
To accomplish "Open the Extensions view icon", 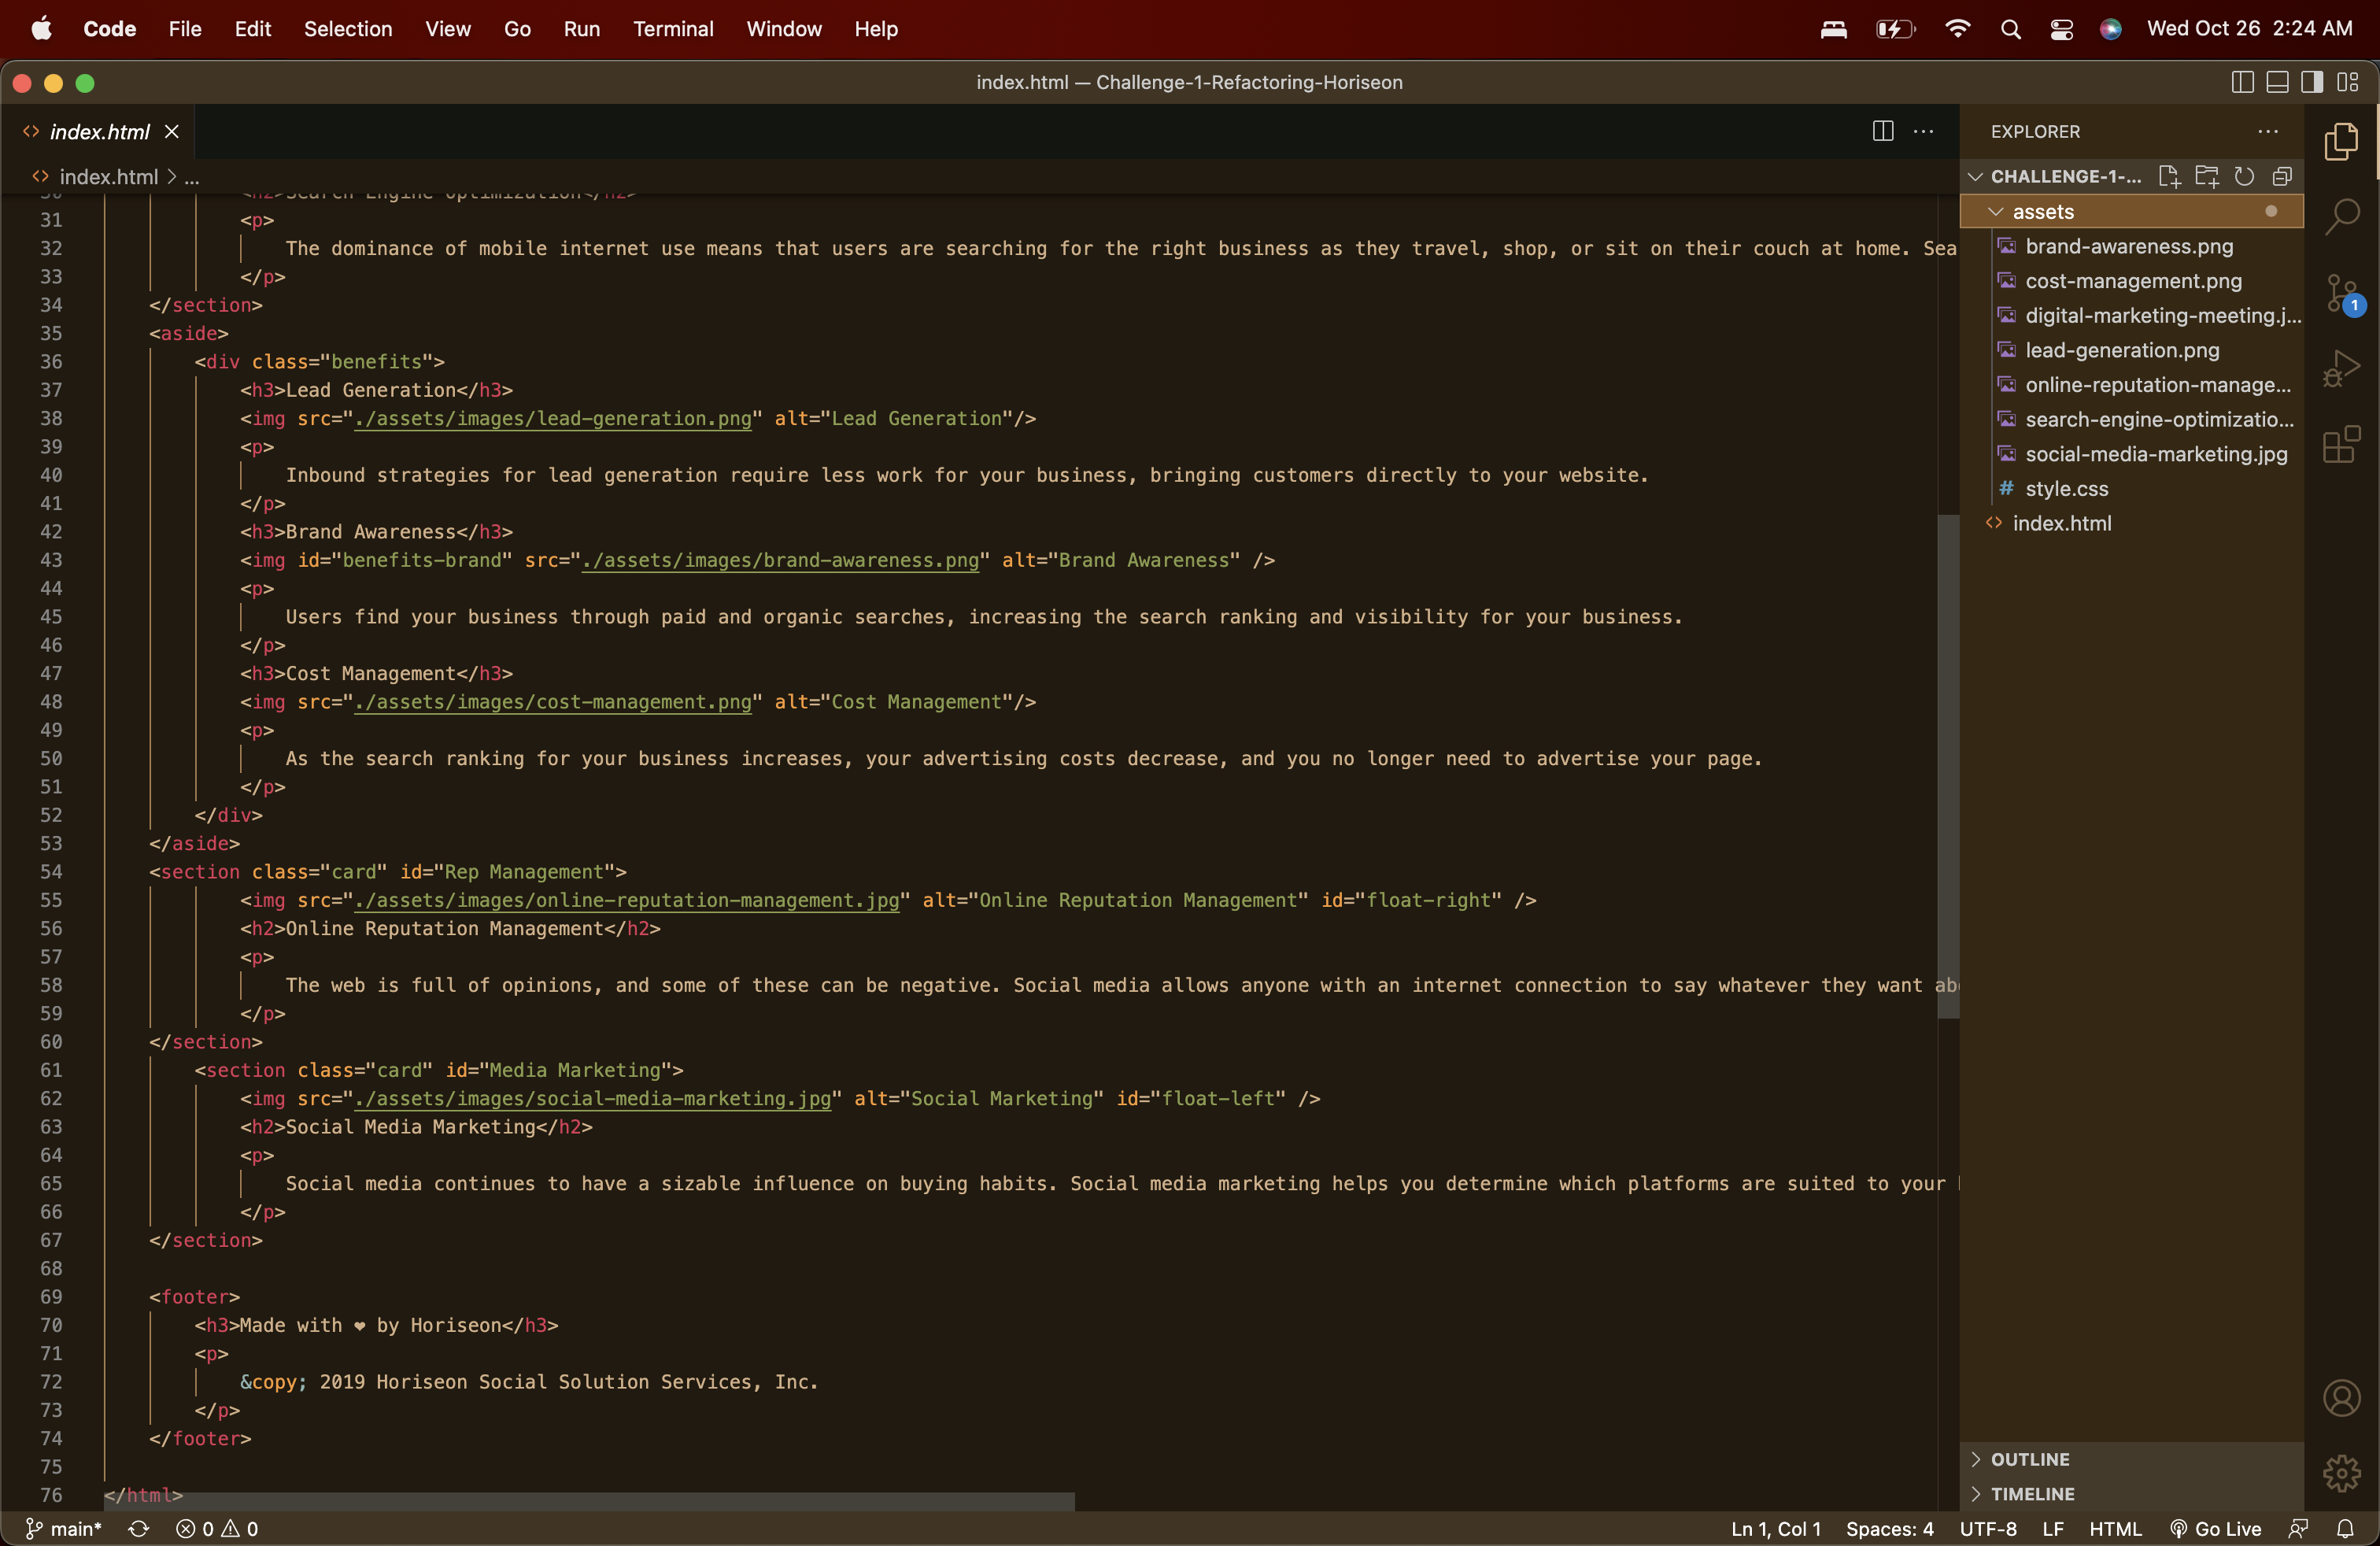I will (x=2342, y=445).
